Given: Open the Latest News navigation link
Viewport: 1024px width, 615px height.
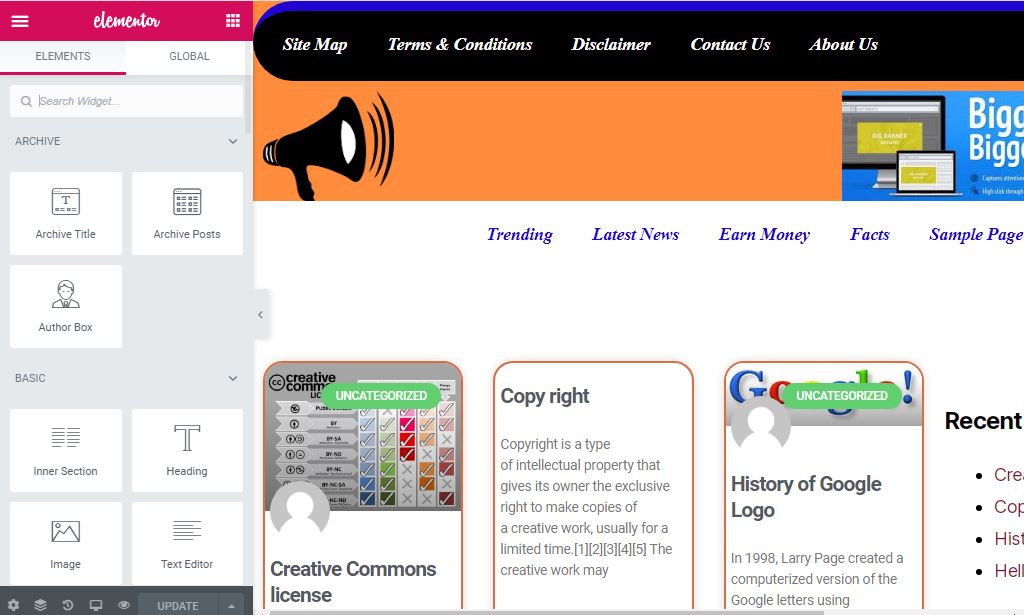Looking at the screenshot, I should point(635,234).
